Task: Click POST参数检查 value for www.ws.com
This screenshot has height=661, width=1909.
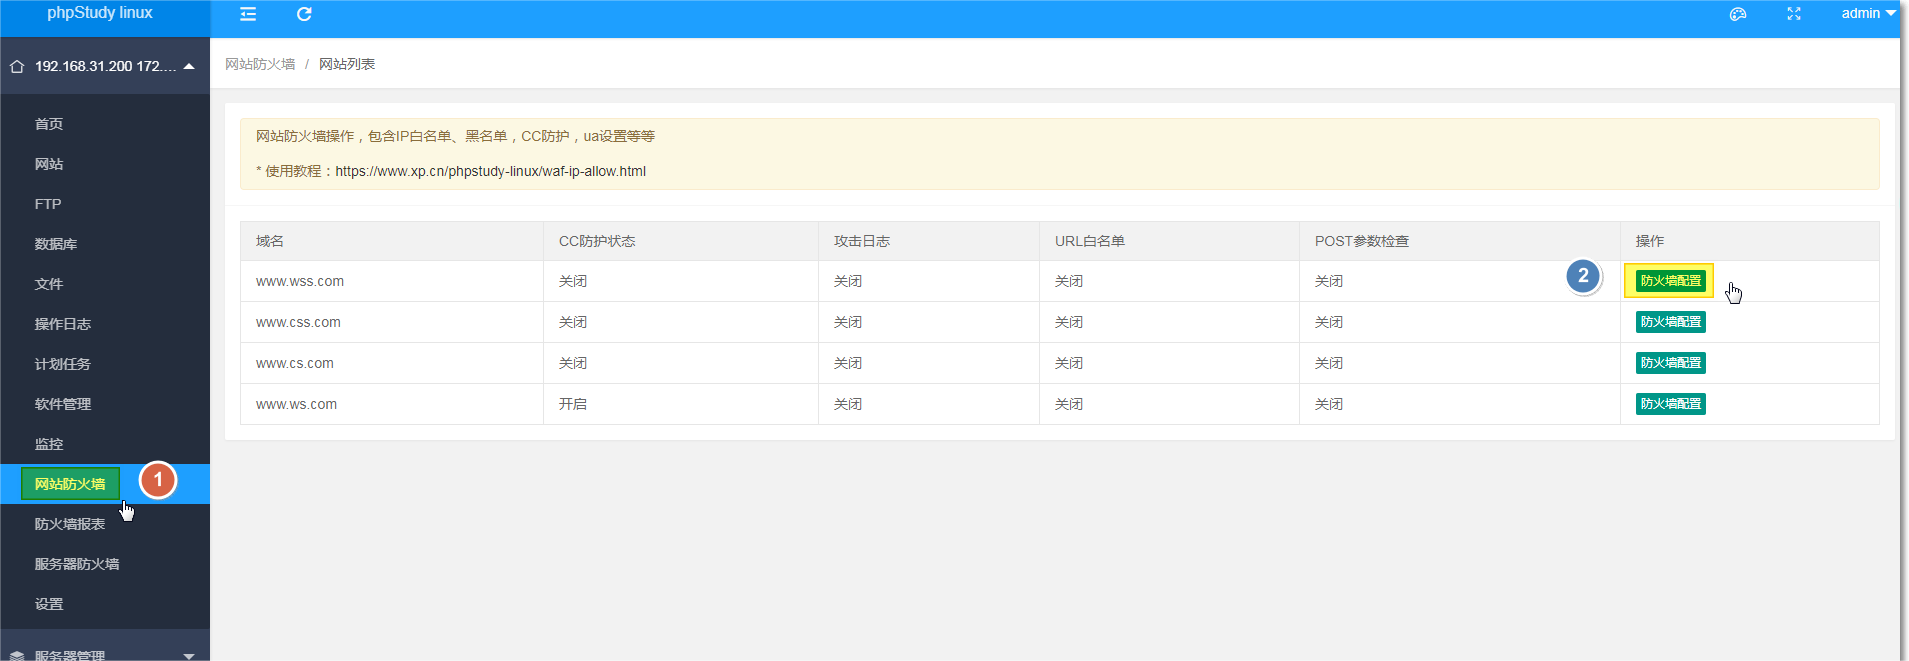Action: coord(1329,404)
